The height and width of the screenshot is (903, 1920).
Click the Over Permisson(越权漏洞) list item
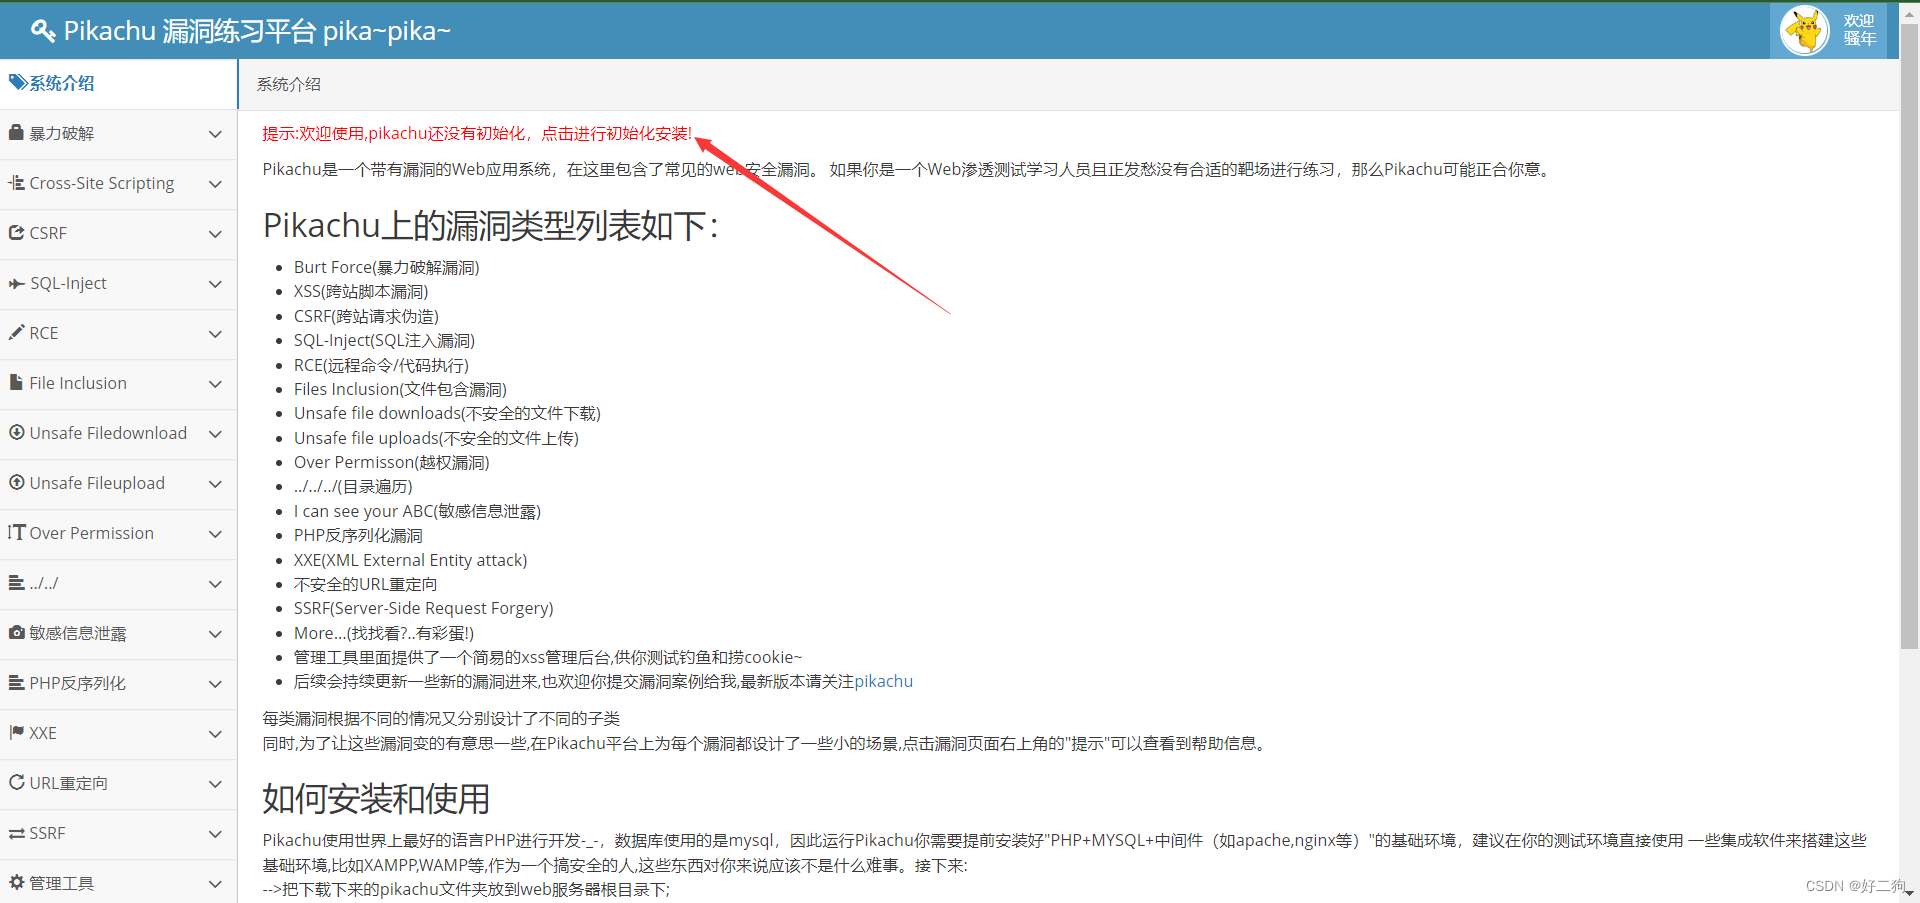click(x=392, y=462)
